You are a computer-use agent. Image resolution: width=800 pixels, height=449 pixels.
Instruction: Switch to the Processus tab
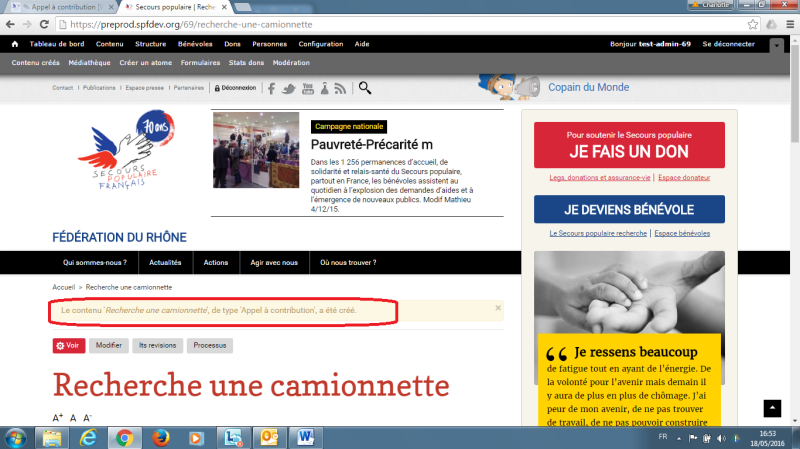pos(210,345)
